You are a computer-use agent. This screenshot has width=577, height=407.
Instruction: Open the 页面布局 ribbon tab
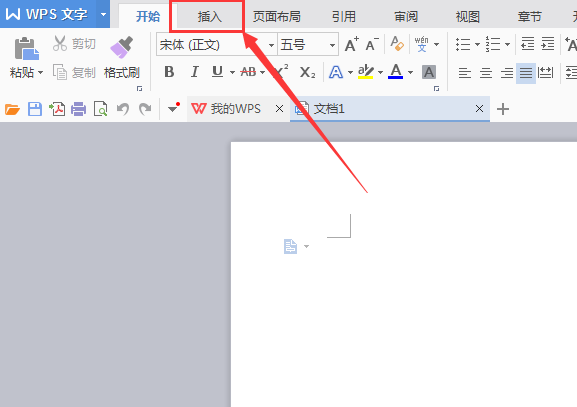pyautogui.click(x=277, y=17)
